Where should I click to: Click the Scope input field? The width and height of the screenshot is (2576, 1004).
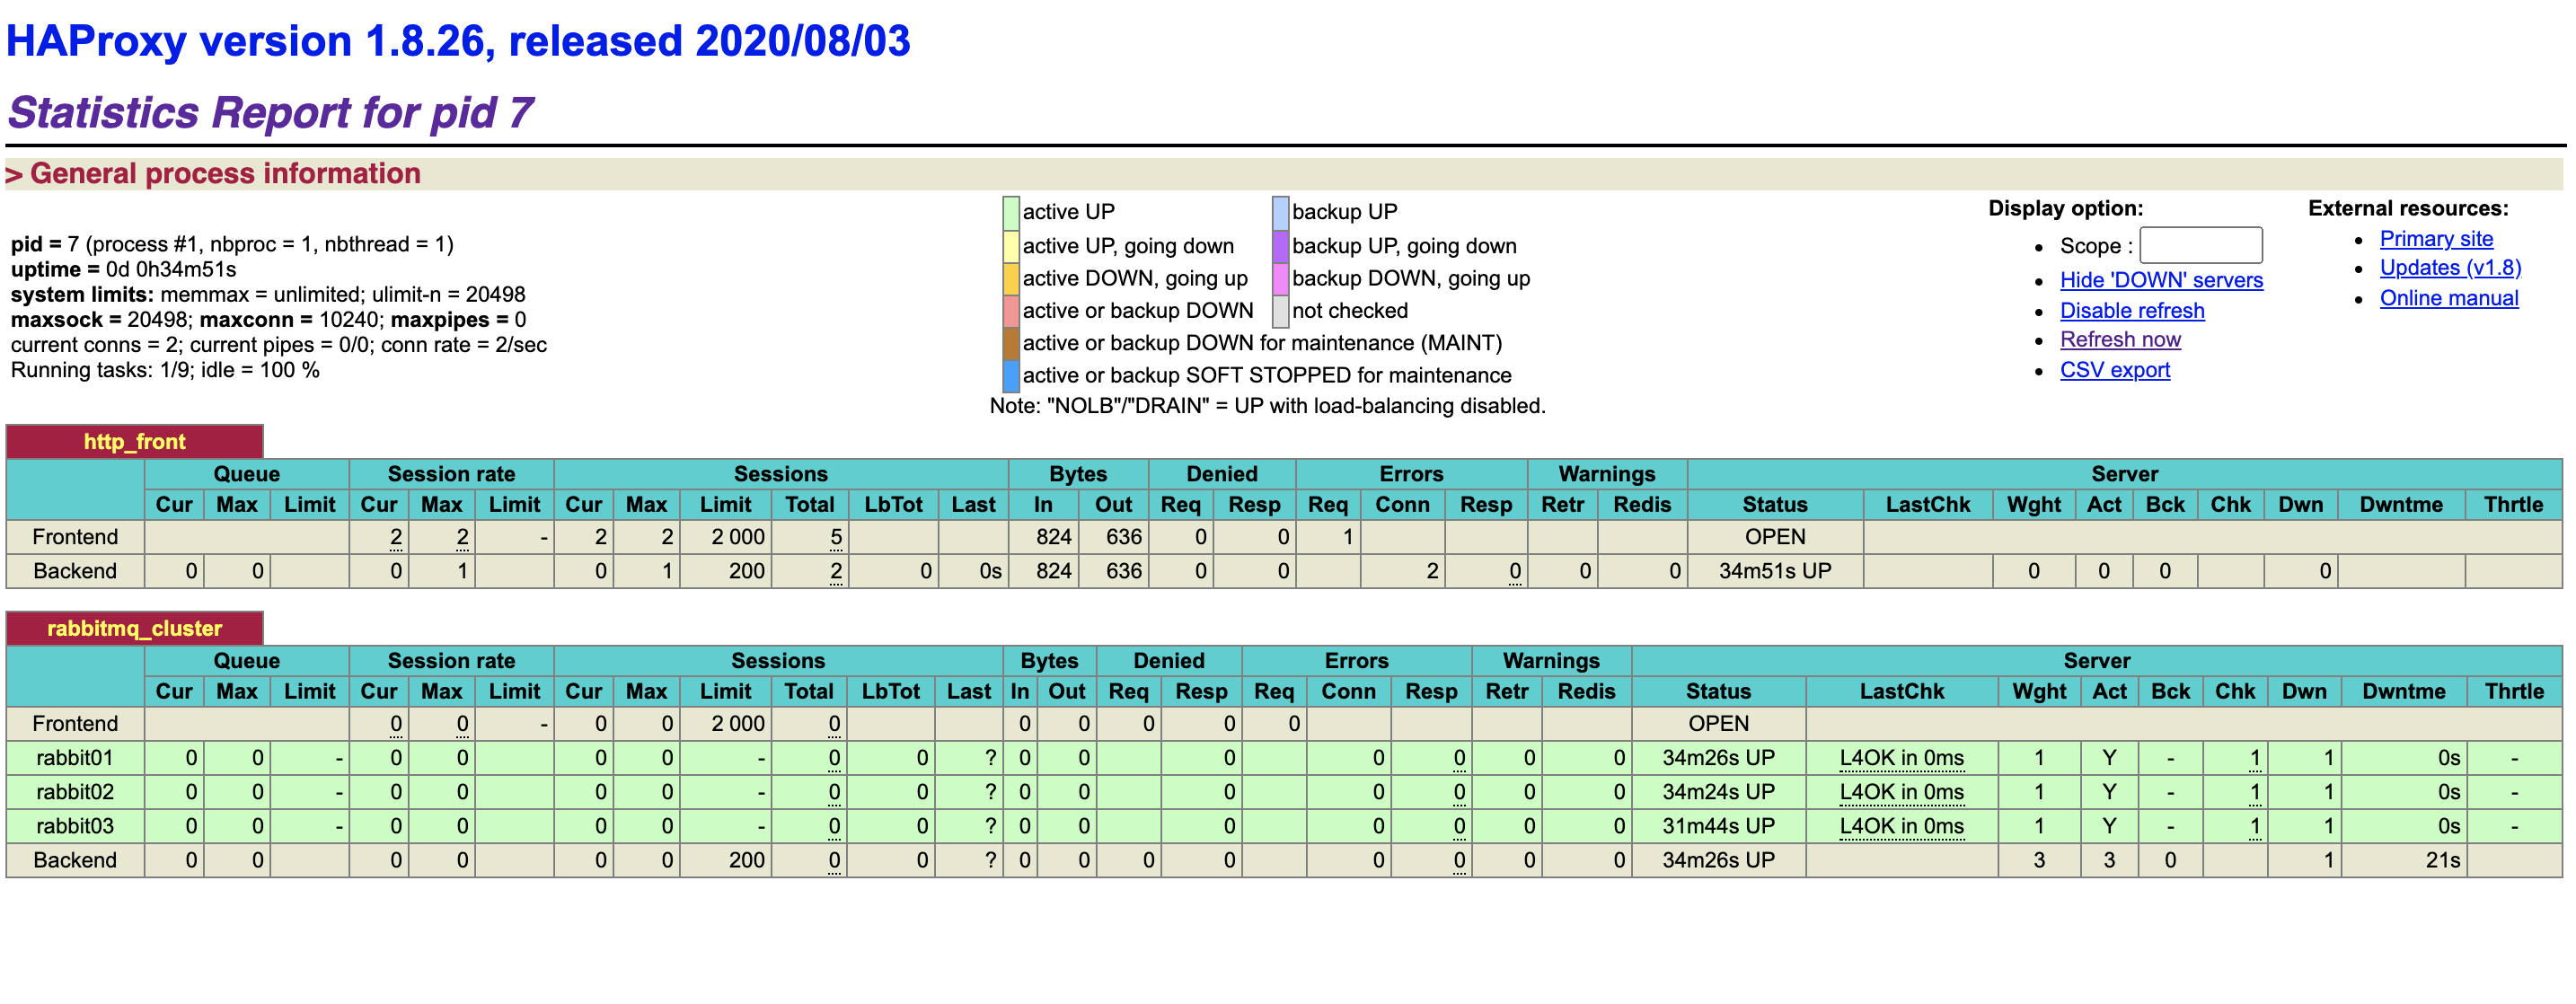tap(2200, 245)
